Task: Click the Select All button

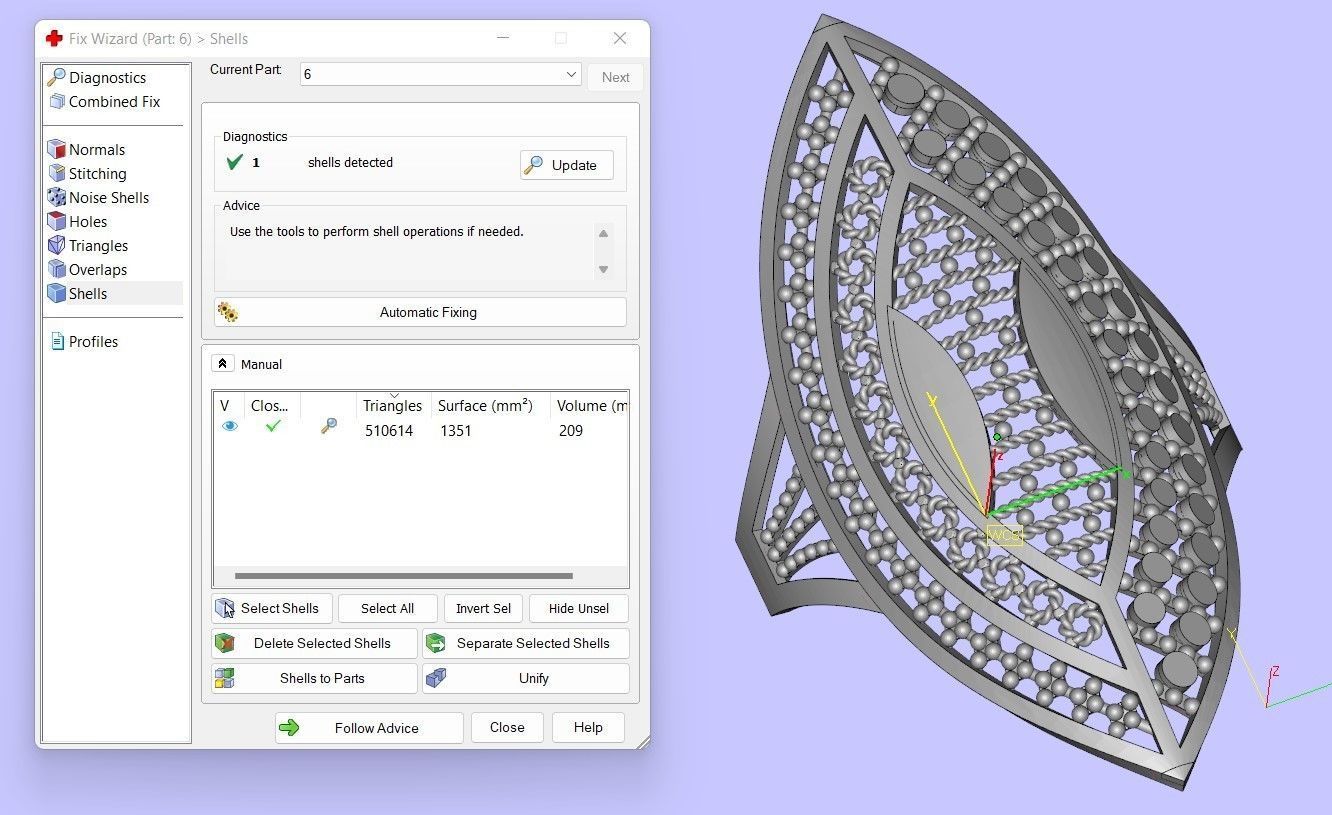Action: click(387, 608)
